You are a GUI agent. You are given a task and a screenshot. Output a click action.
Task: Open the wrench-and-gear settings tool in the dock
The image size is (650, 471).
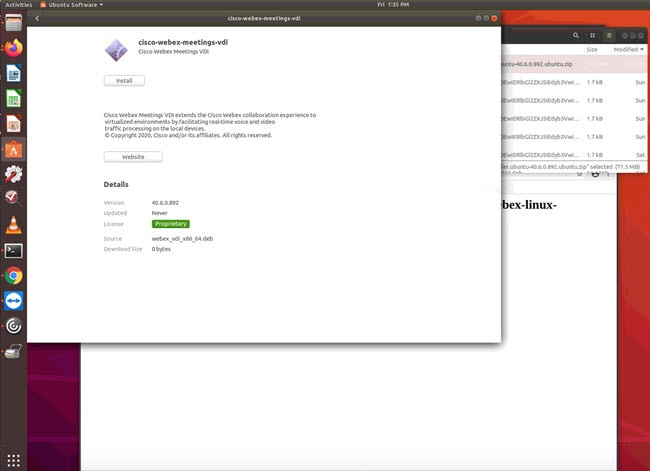click(13, 174)
